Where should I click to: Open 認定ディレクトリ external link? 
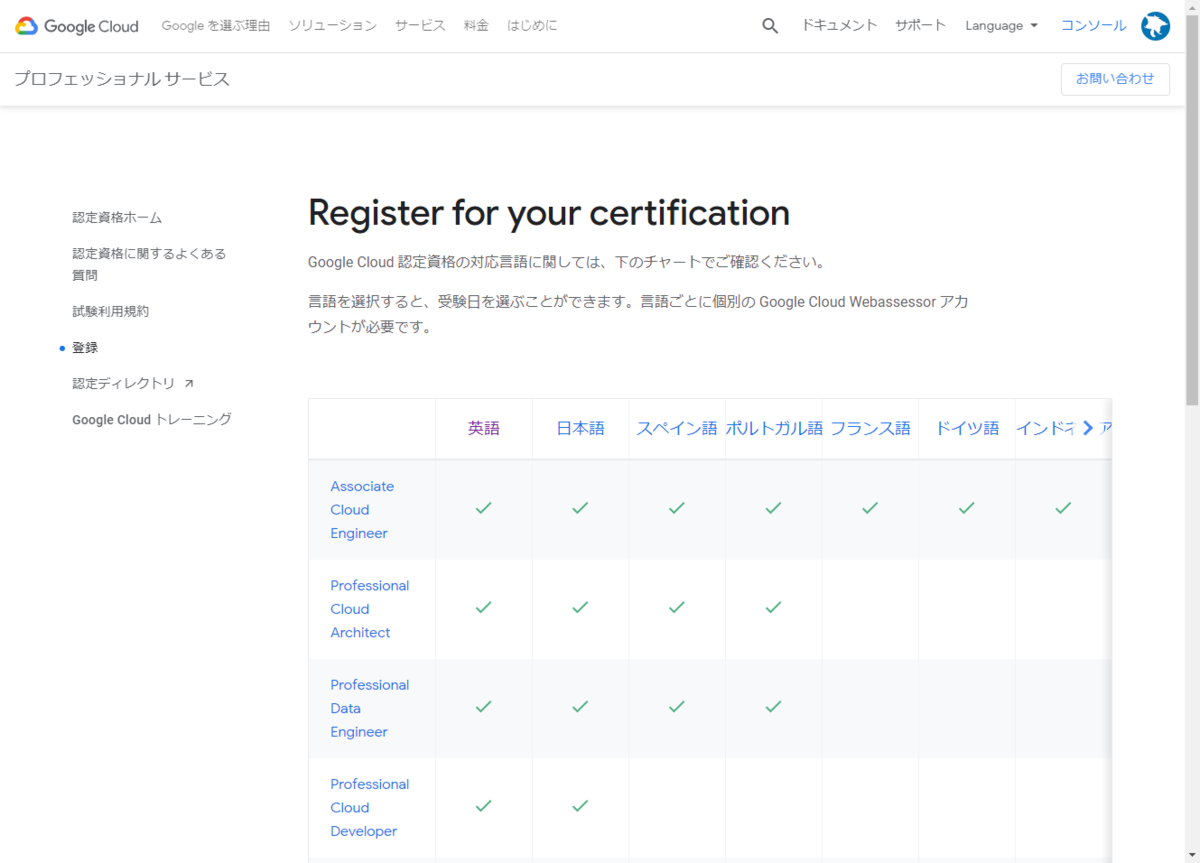(133, 383)
